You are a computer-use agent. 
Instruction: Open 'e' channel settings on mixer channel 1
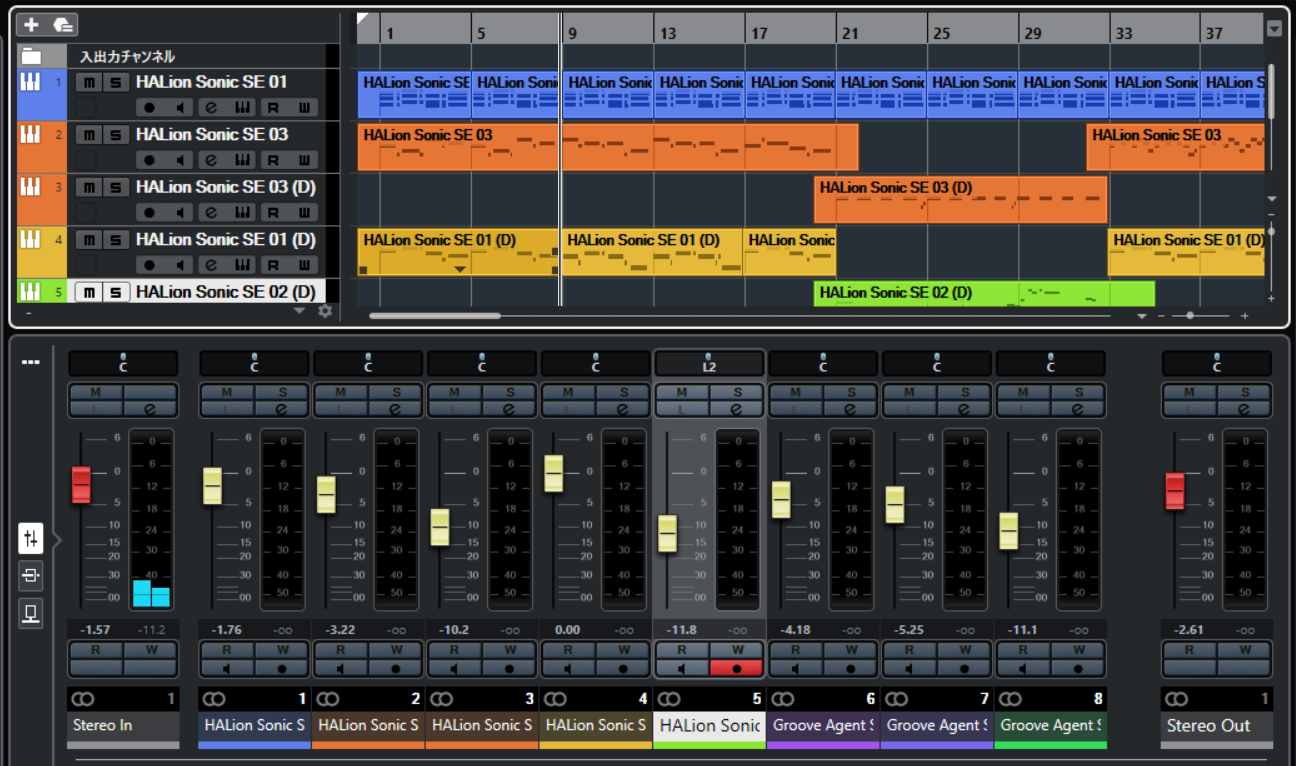click(x=282, y=409)
